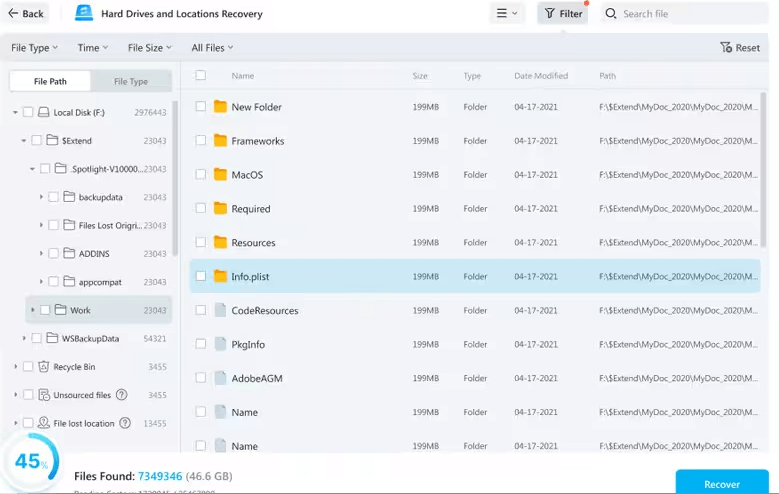Click the CodeResources file icon
The height and width of the screenshot is (494, 779).
220,310
